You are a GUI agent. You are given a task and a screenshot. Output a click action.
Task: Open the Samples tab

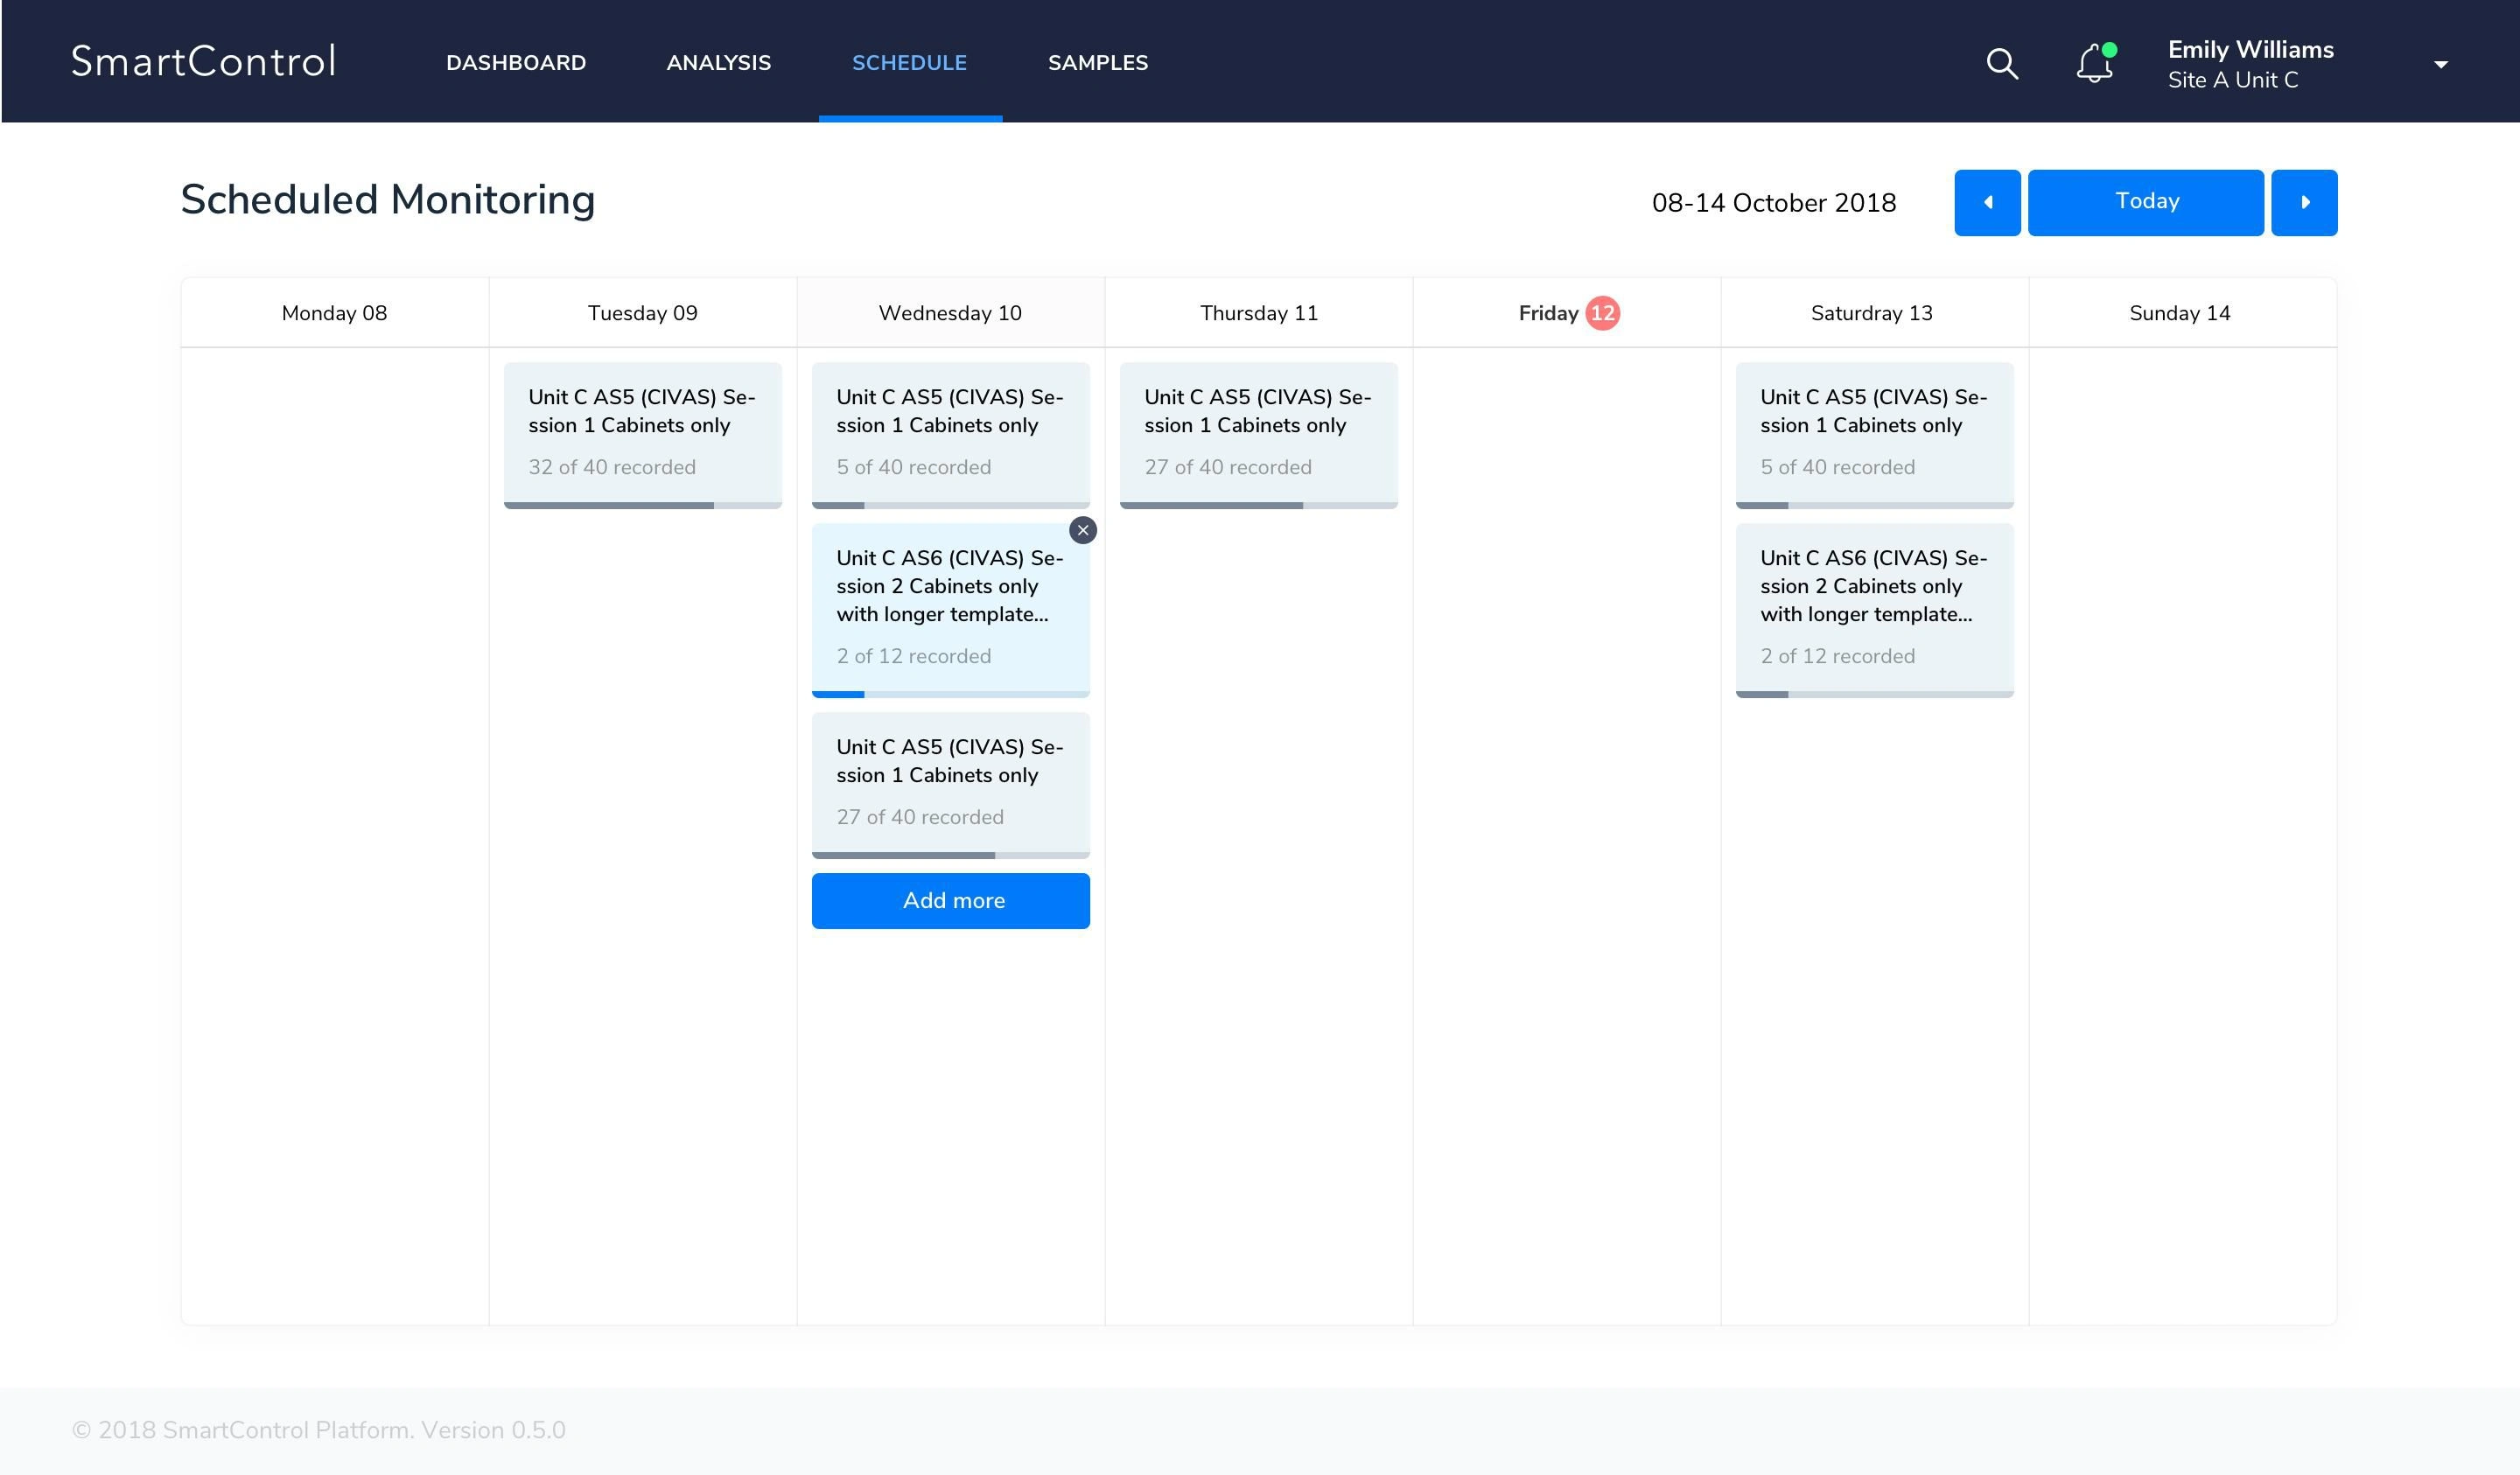pos(1097,63)
